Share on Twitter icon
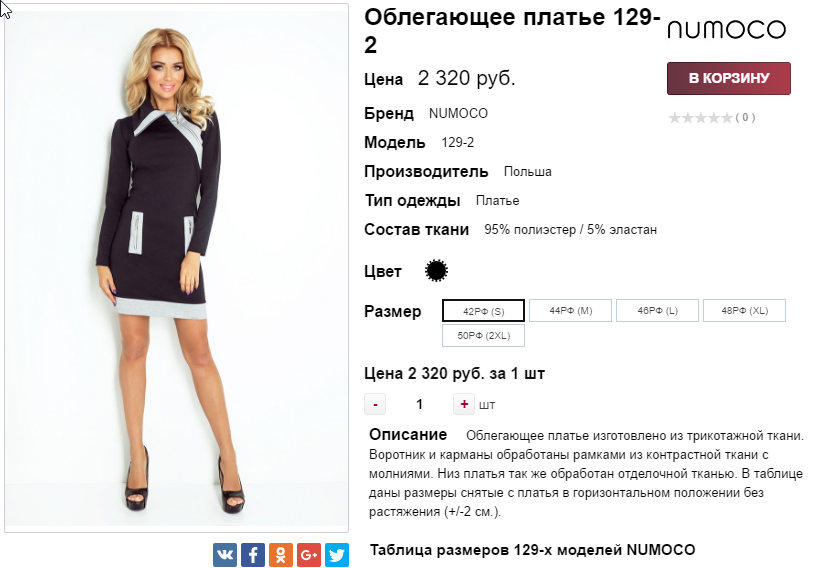This screenshot has height=568, width=822. coord(337,554)
